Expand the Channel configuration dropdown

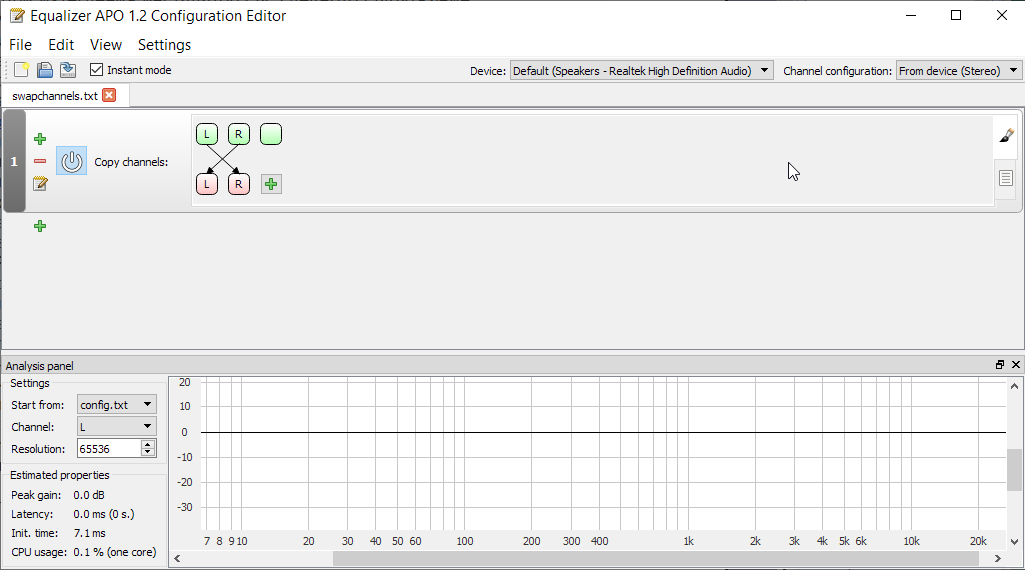(958, 71)
